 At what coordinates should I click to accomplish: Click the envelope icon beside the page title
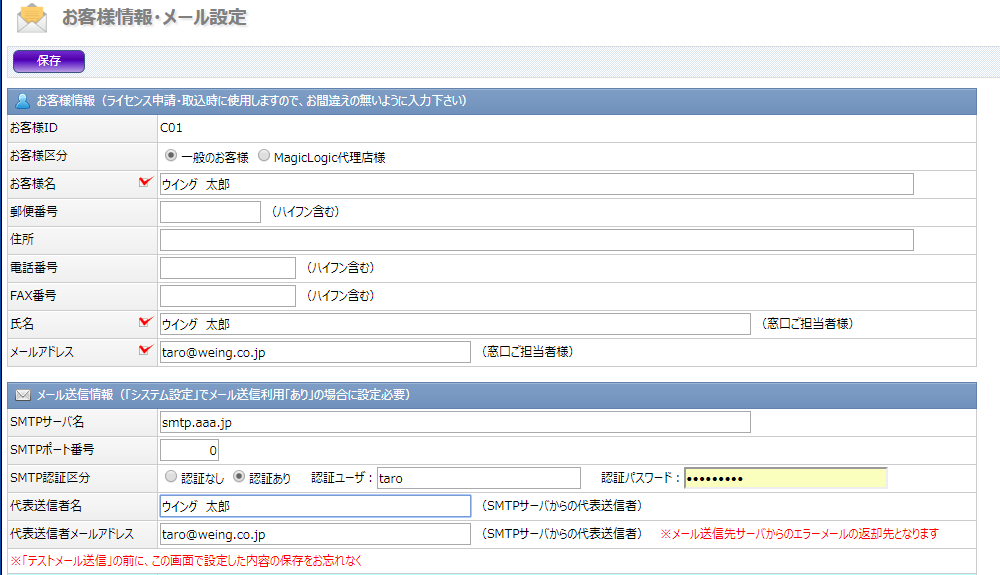32,18
